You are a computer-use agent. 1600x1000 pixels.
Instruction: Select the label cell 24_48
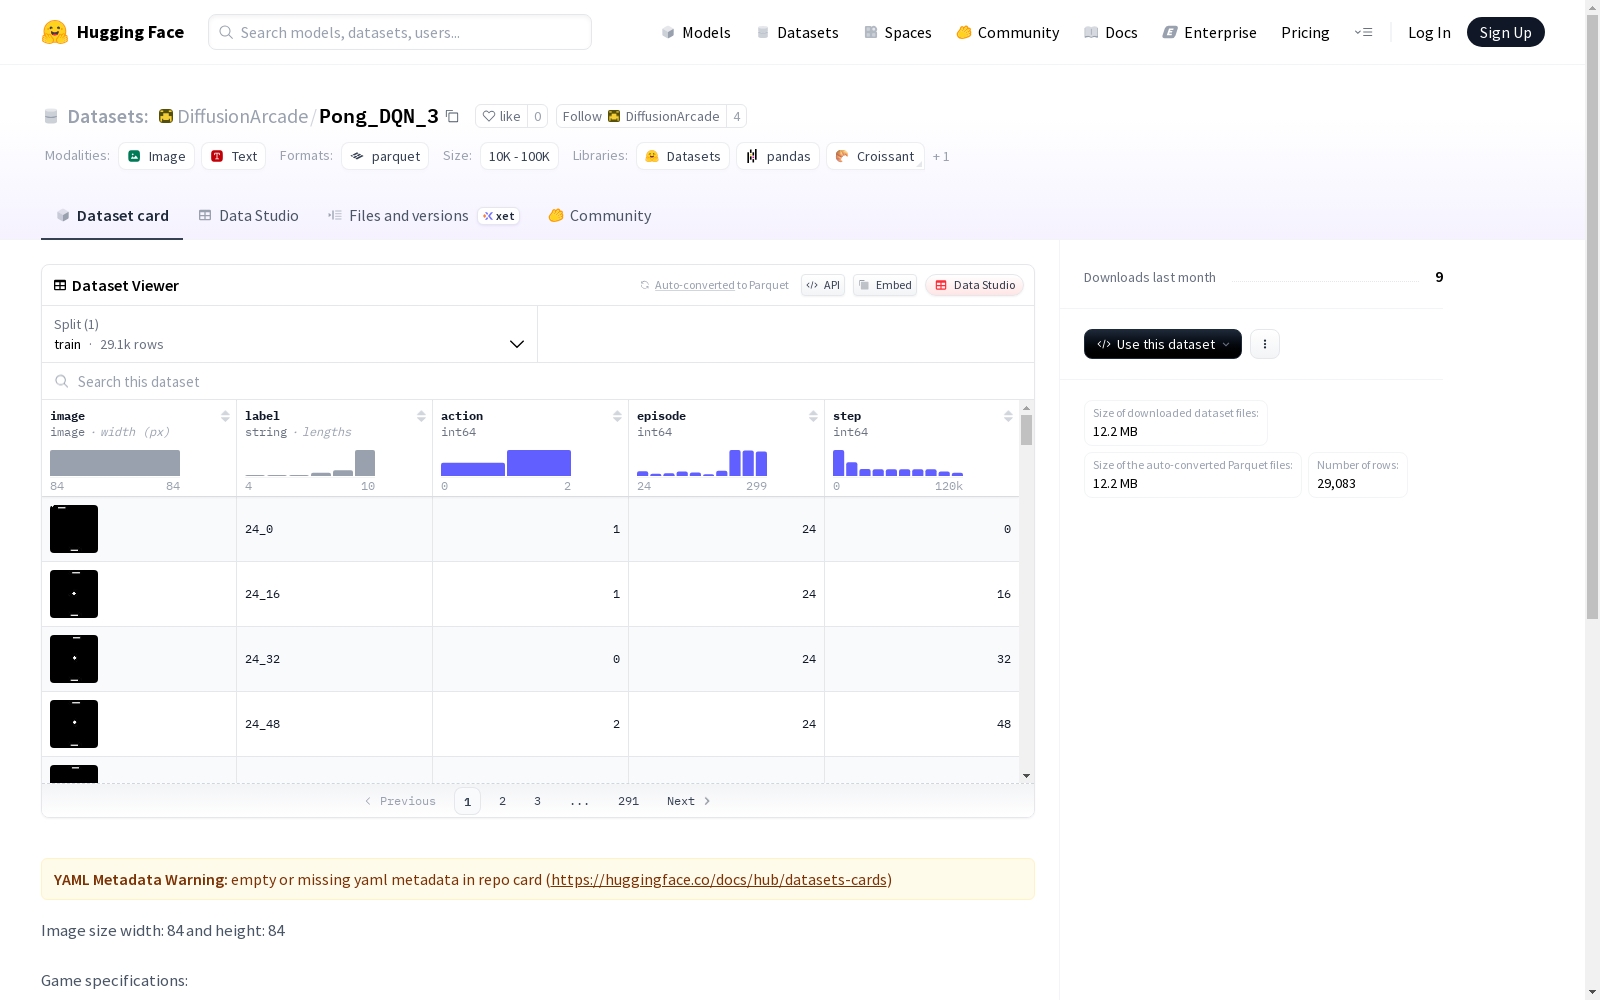(x=334, y=724)
